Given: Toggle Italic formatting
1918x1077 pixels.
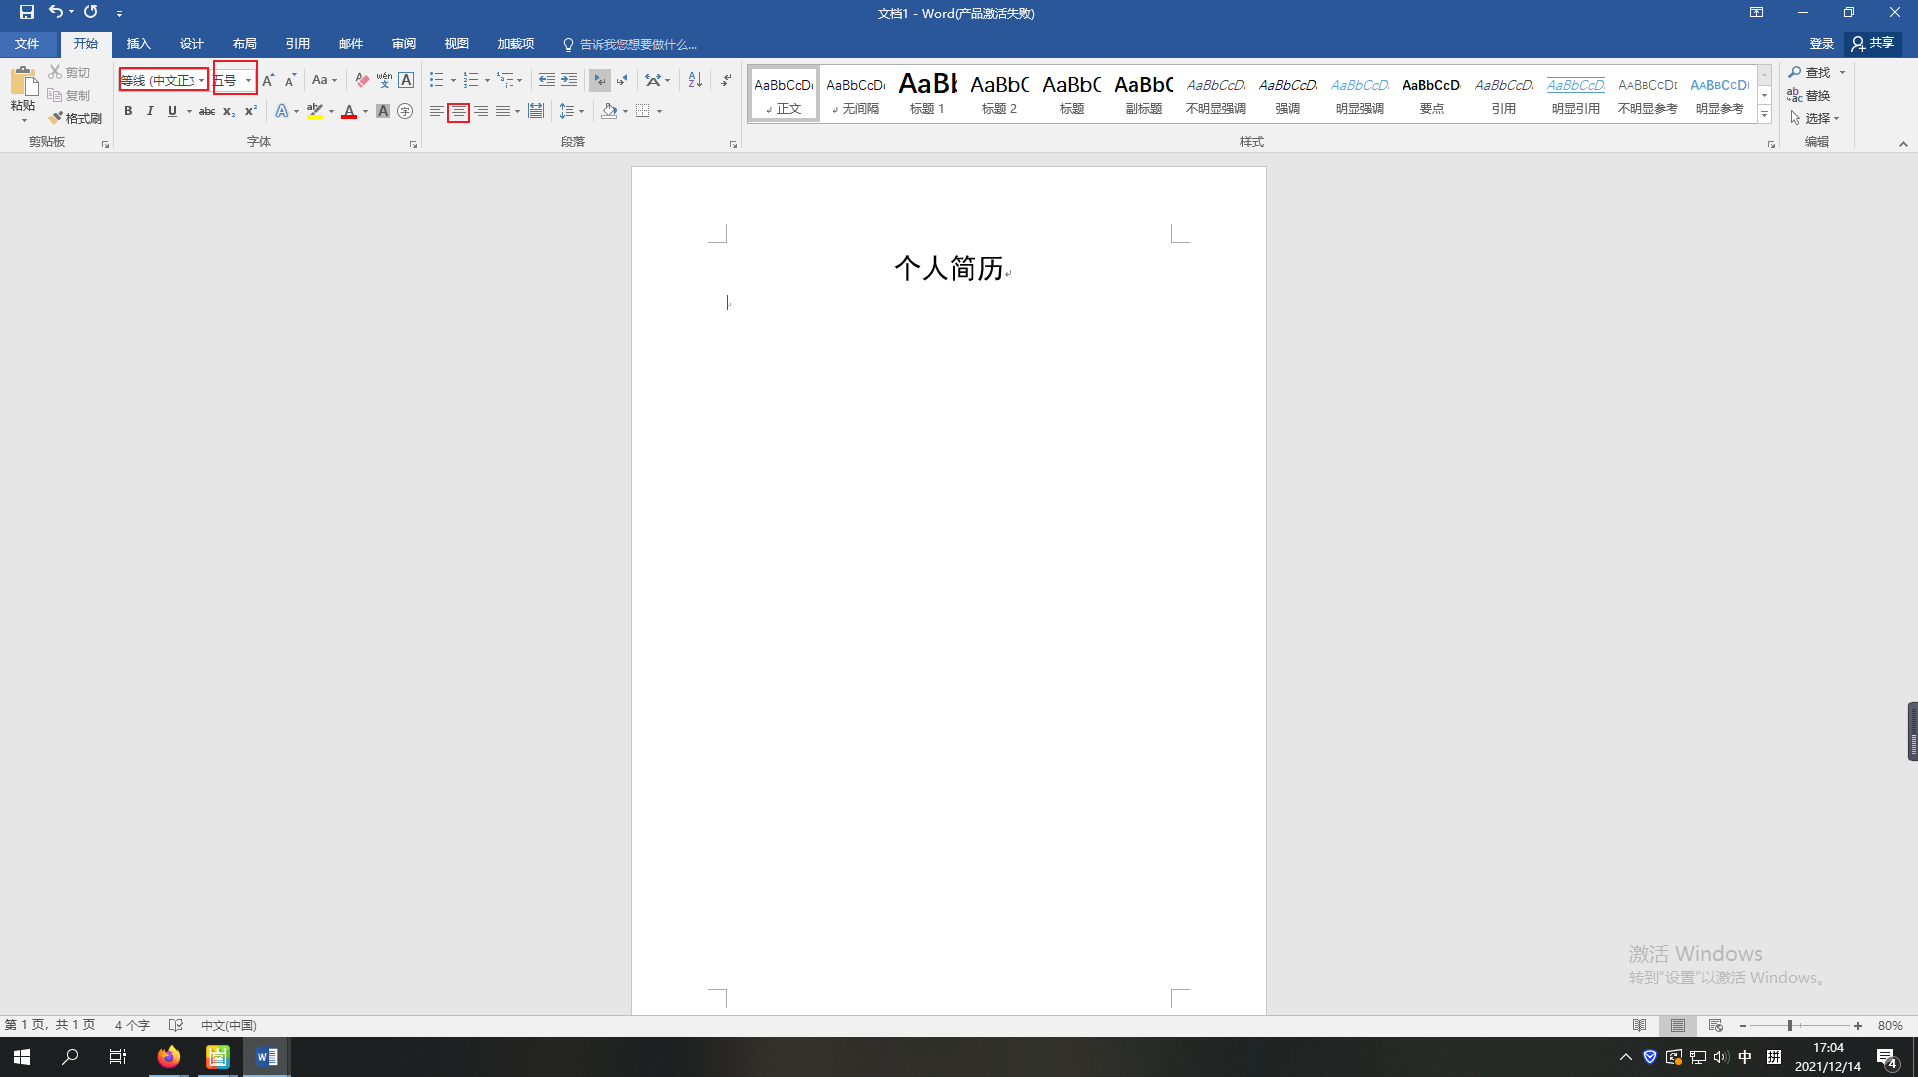Looking at the screenshot, I should pos(150,111).
